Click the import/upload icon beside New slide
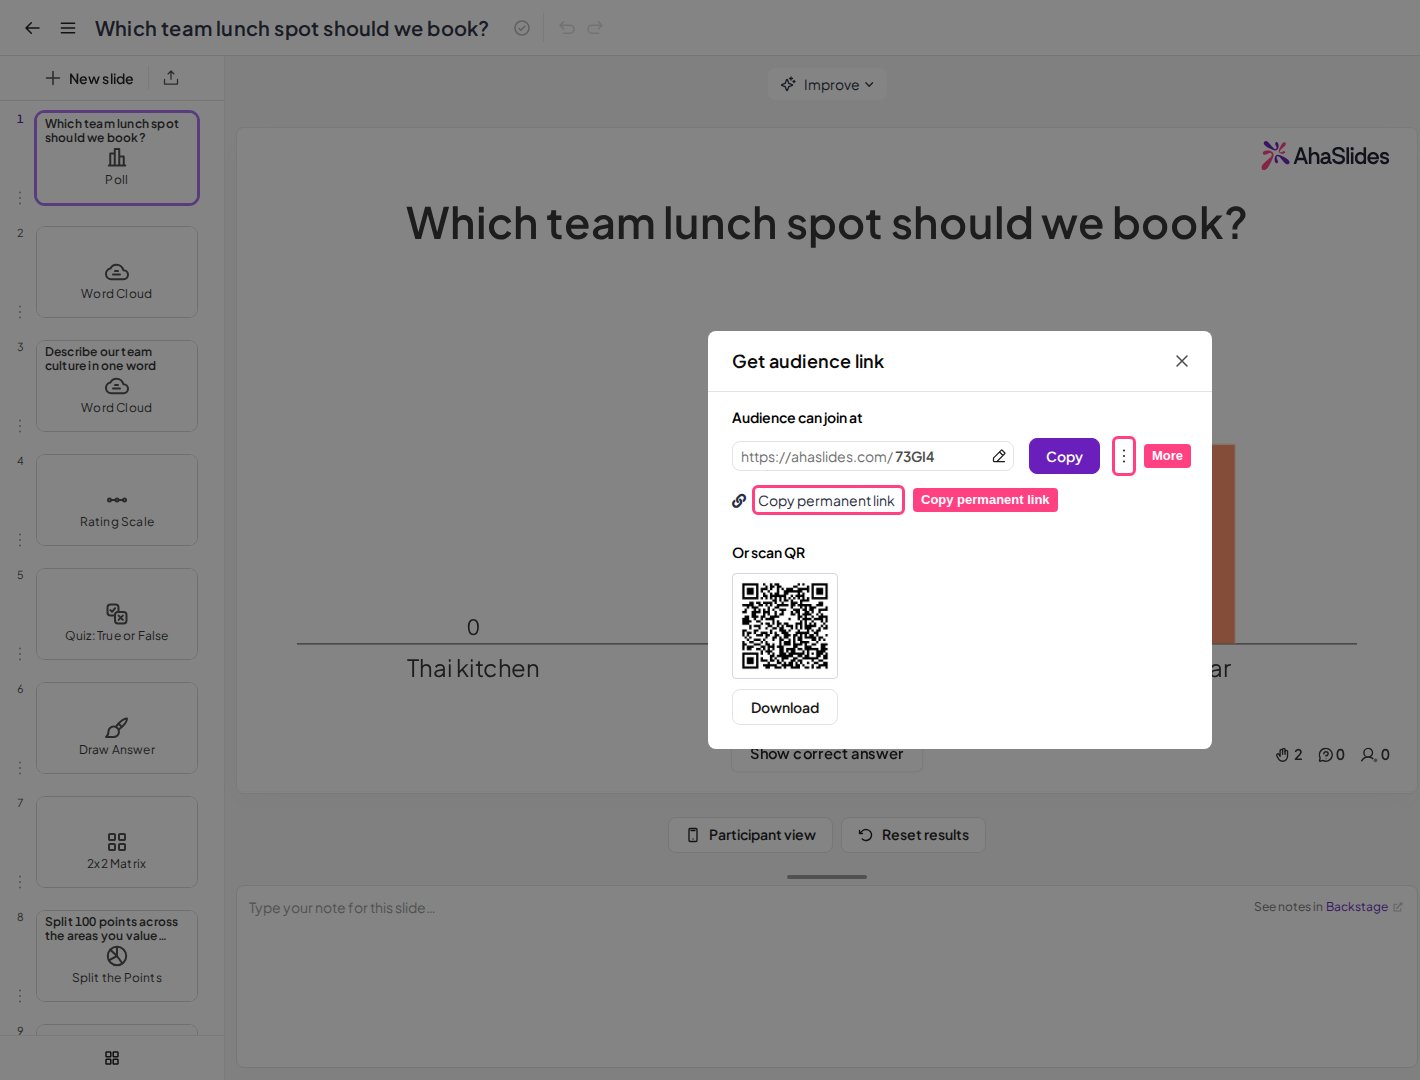Image resolution: width=1420 pixels, height=1080 pixels. pyautogui.click(x=171, y=78)
